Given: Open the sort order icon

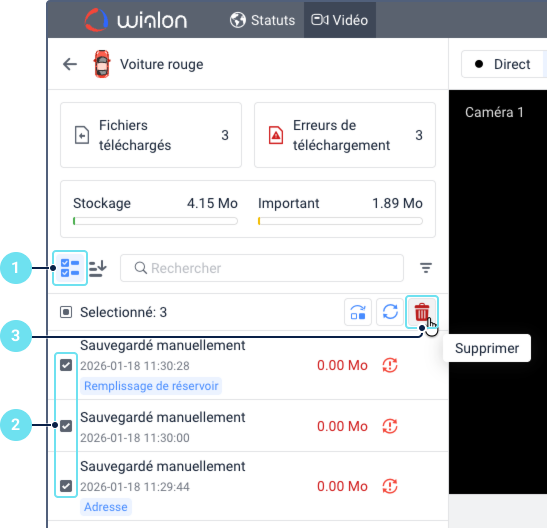Looking at the screenshot, I should 98,268.
